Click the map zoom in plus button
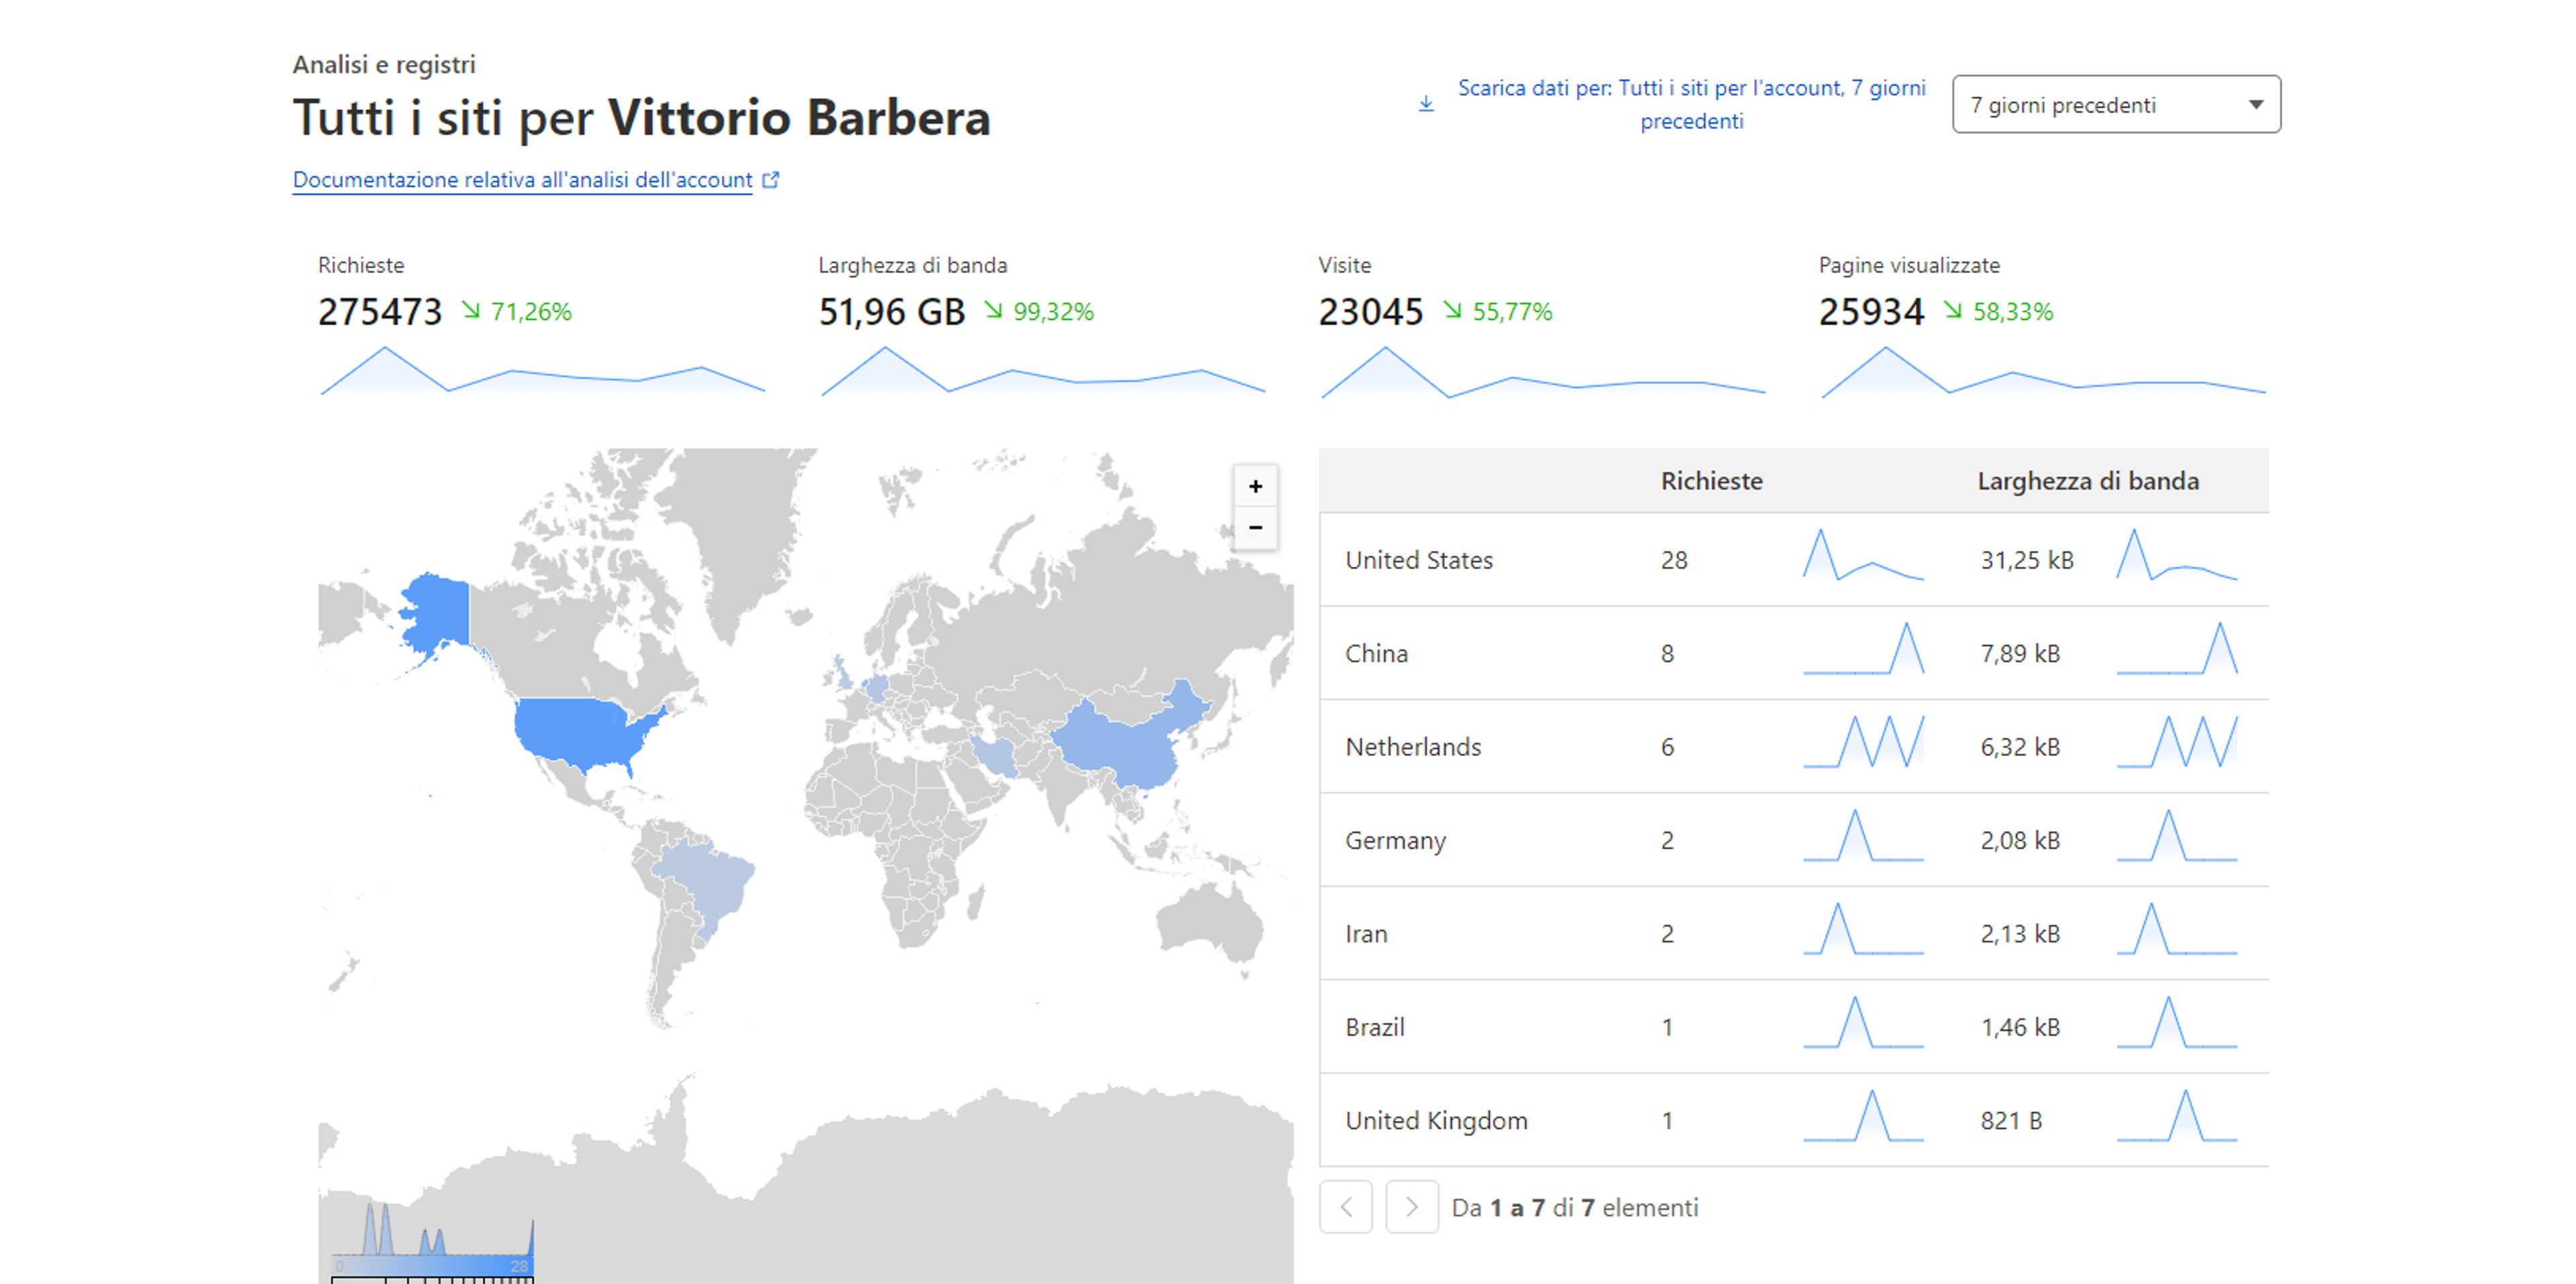The height and width of the screenshot is (1284, 2576). coord(1255,487)
